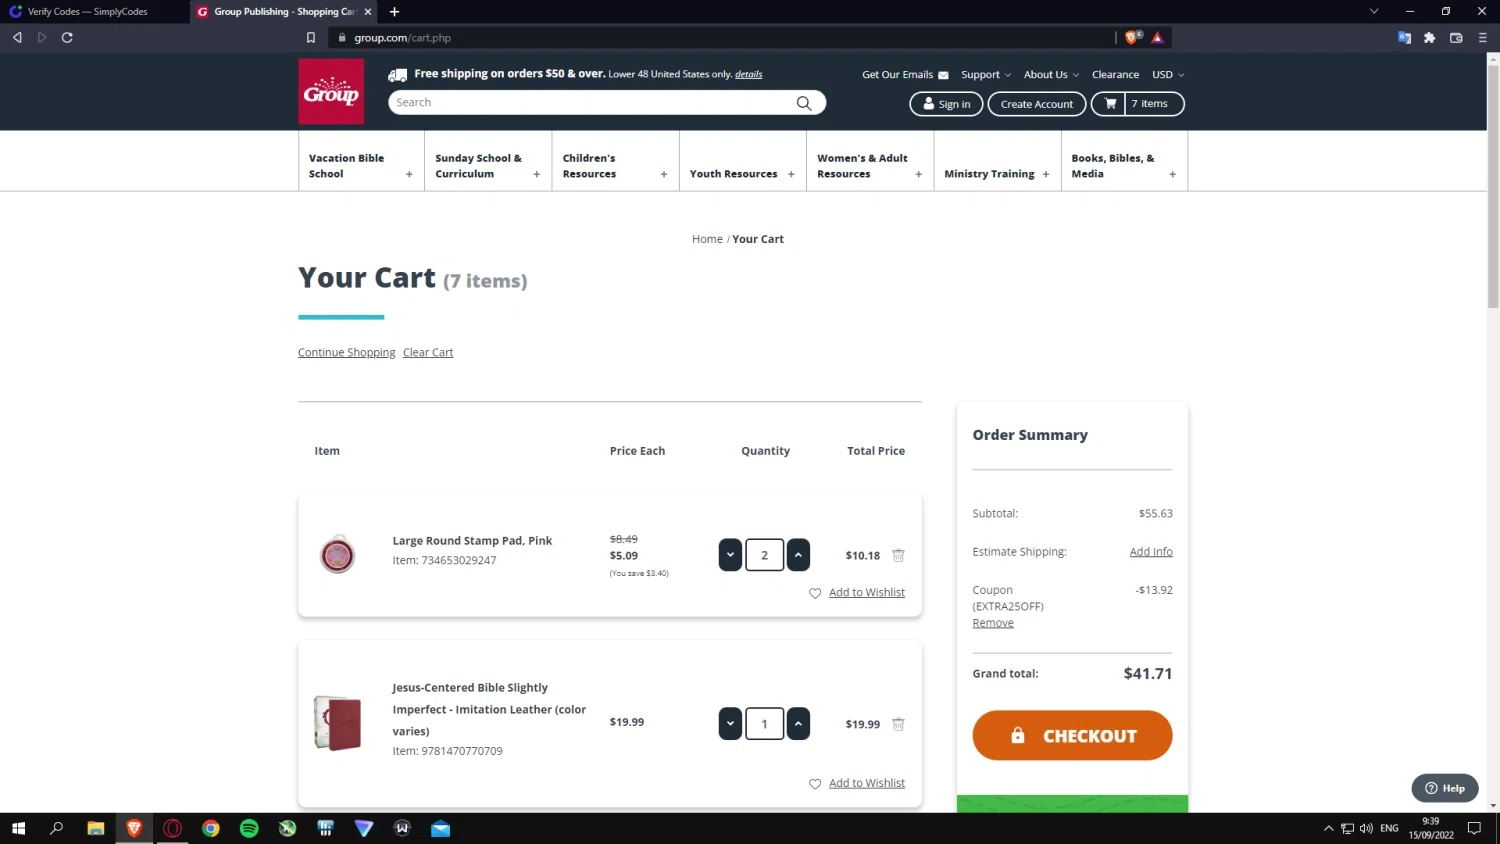Open the browser main menu
Image resolution: width=1500 pixels, height=844 pixels.
[1483, 38]
